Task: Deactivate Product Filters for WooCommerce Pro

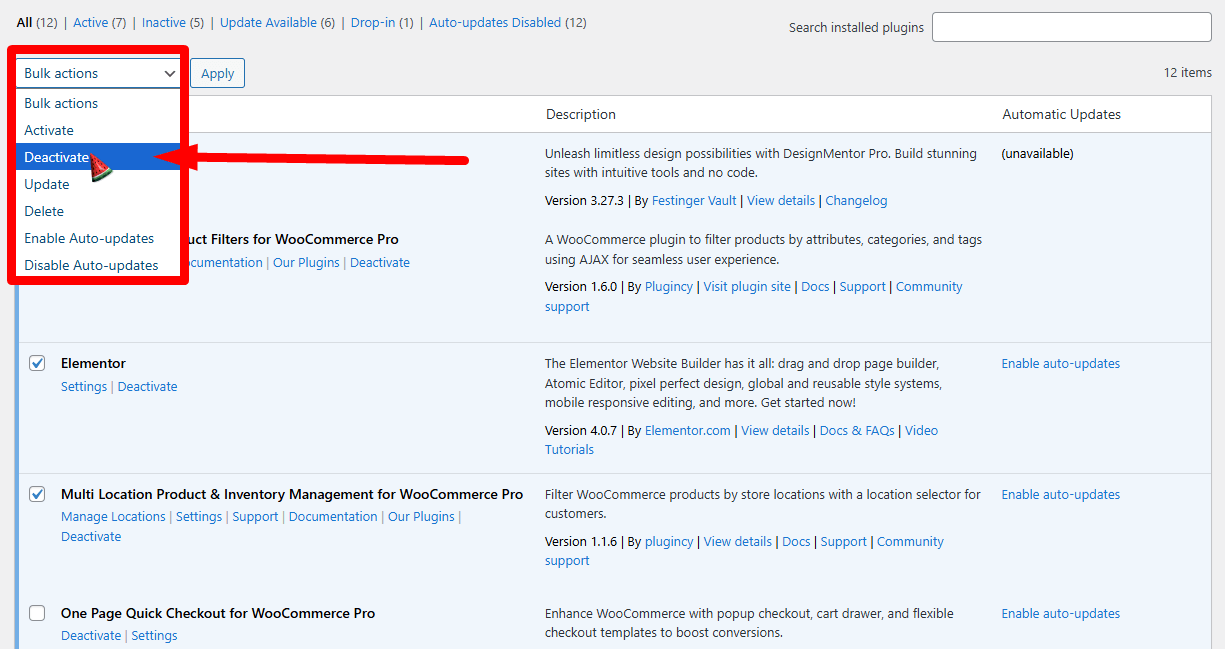Action: tap(380, 262)
